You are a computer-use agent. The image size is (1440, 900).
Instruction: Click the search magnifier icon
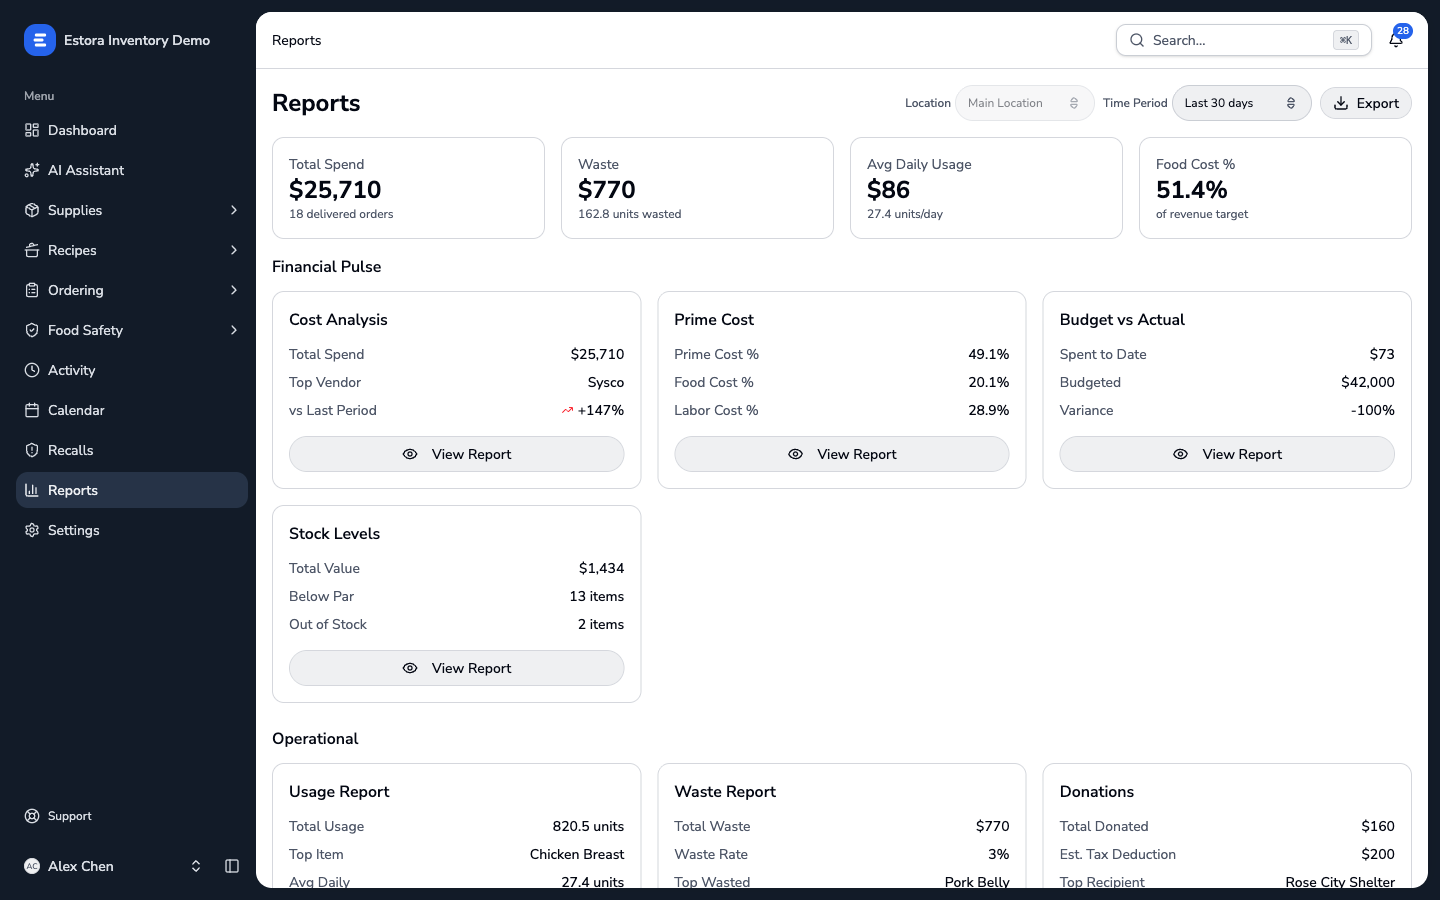(x=1137, y=40)
